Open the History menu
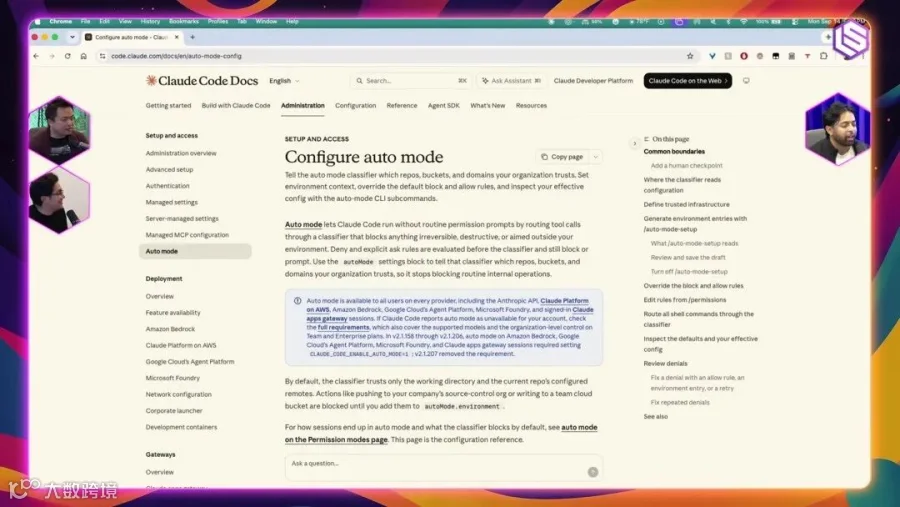Screen dimensions: 900x507 point(150,21)
